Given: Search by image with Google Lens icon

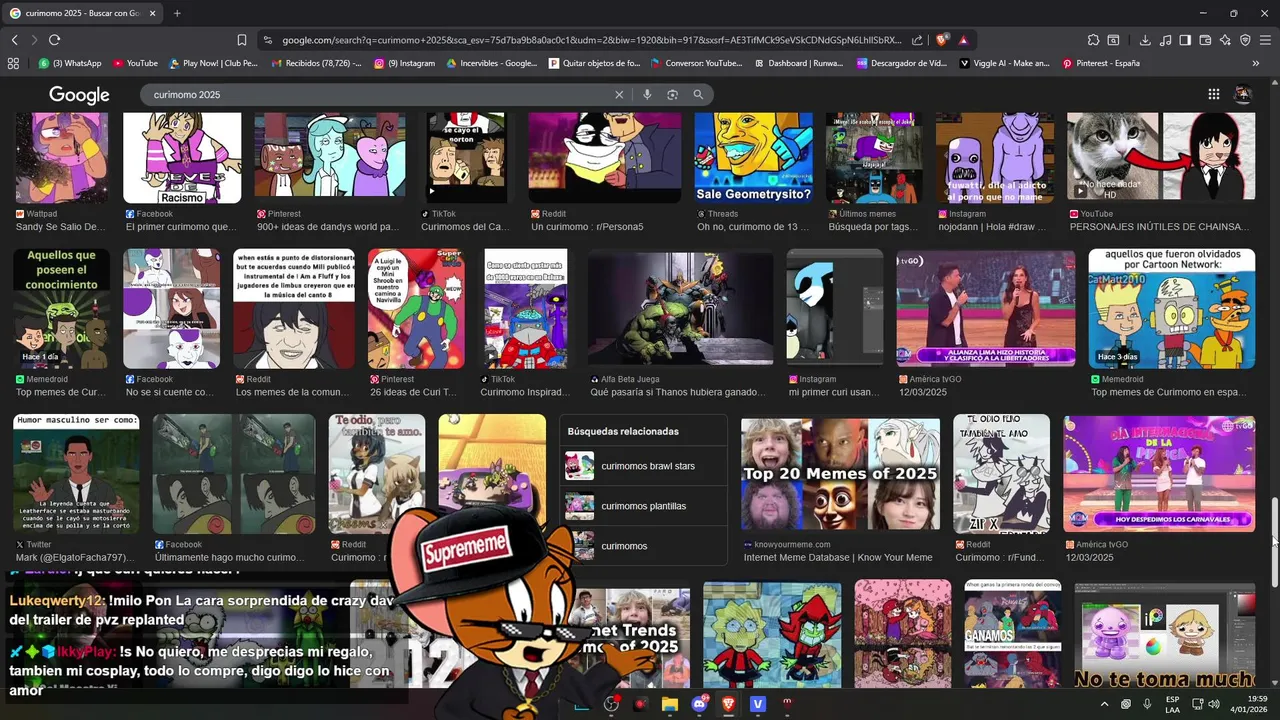Looking at the screenshot, I should [x=672, y=94].
